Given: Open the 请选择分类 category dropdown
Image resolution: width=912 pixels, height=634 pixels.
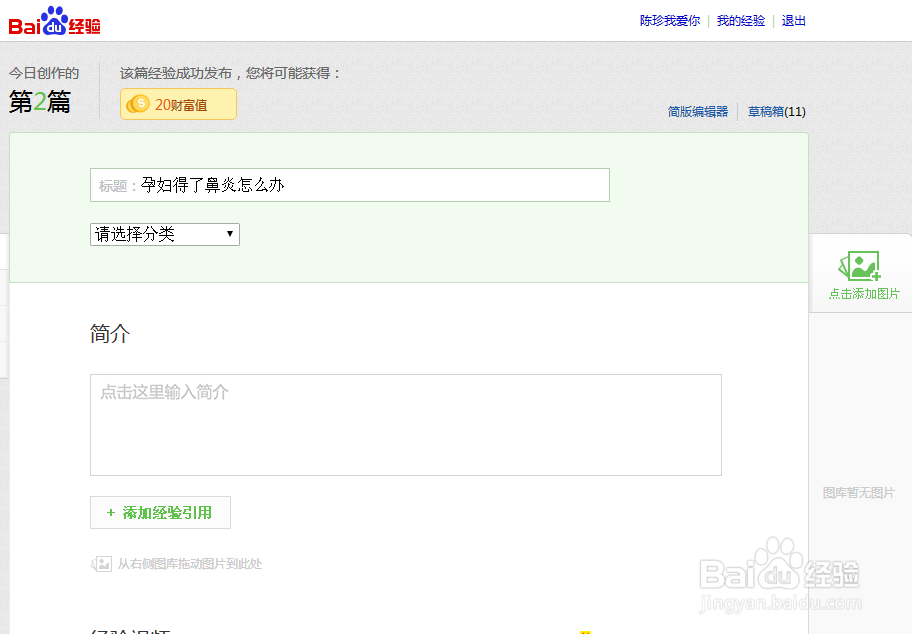Looking at the screenshot, I should click(164, 234).
